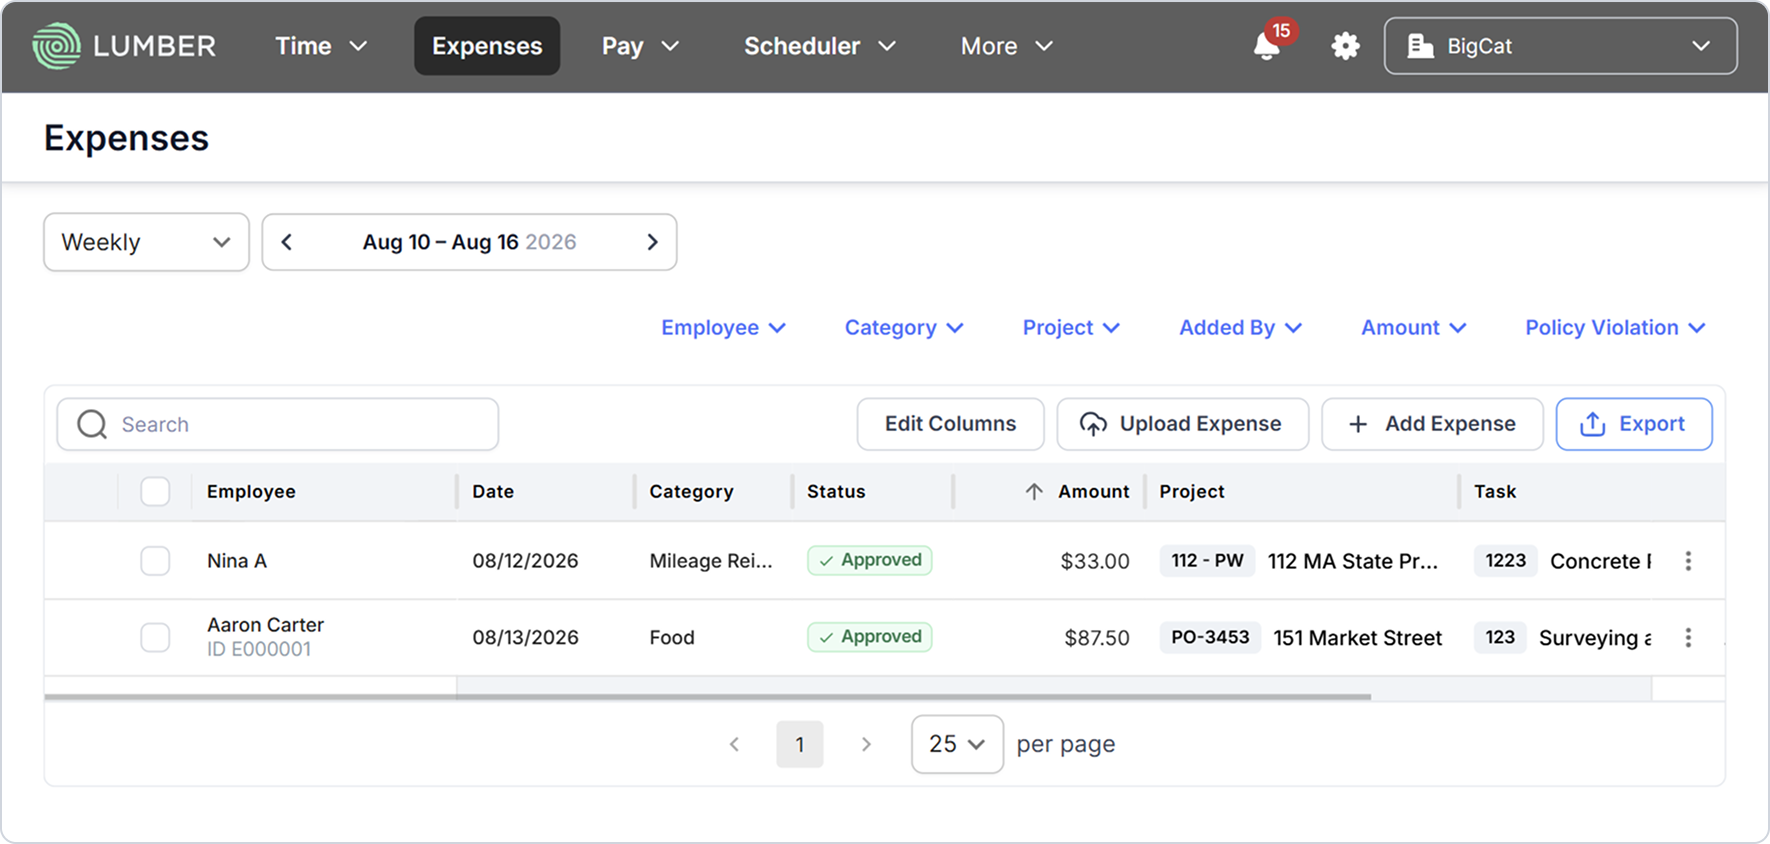Expand the Added By filter

point(1240,328)
